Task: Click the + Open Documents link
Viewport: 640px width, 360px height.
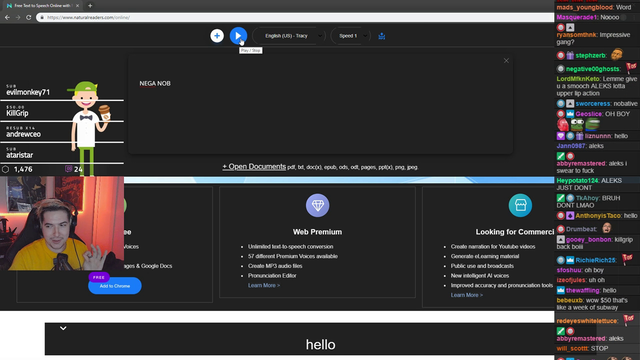Action: pos(254,167)
